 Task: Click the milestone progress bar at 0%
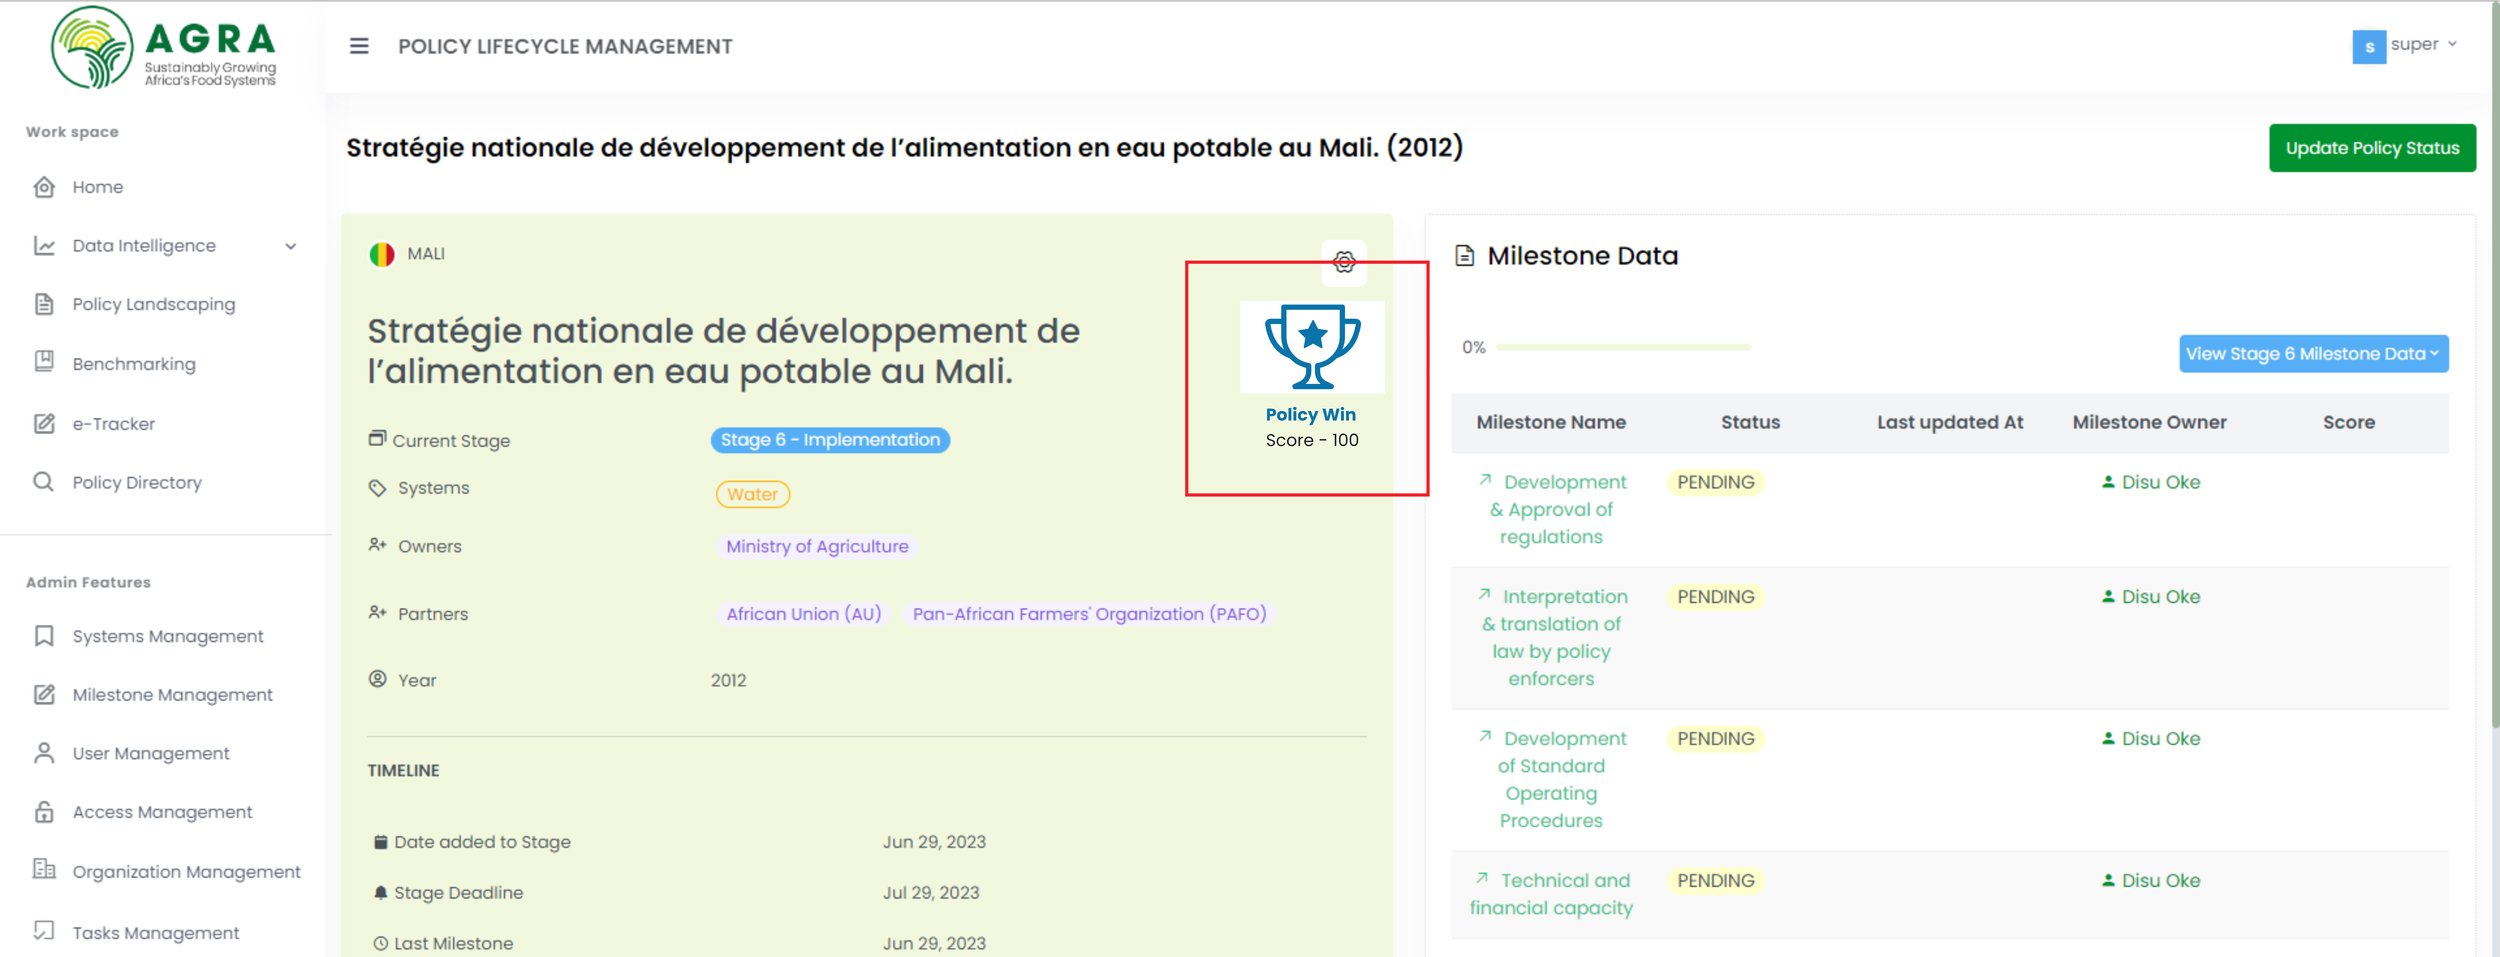pos(1623,347)
